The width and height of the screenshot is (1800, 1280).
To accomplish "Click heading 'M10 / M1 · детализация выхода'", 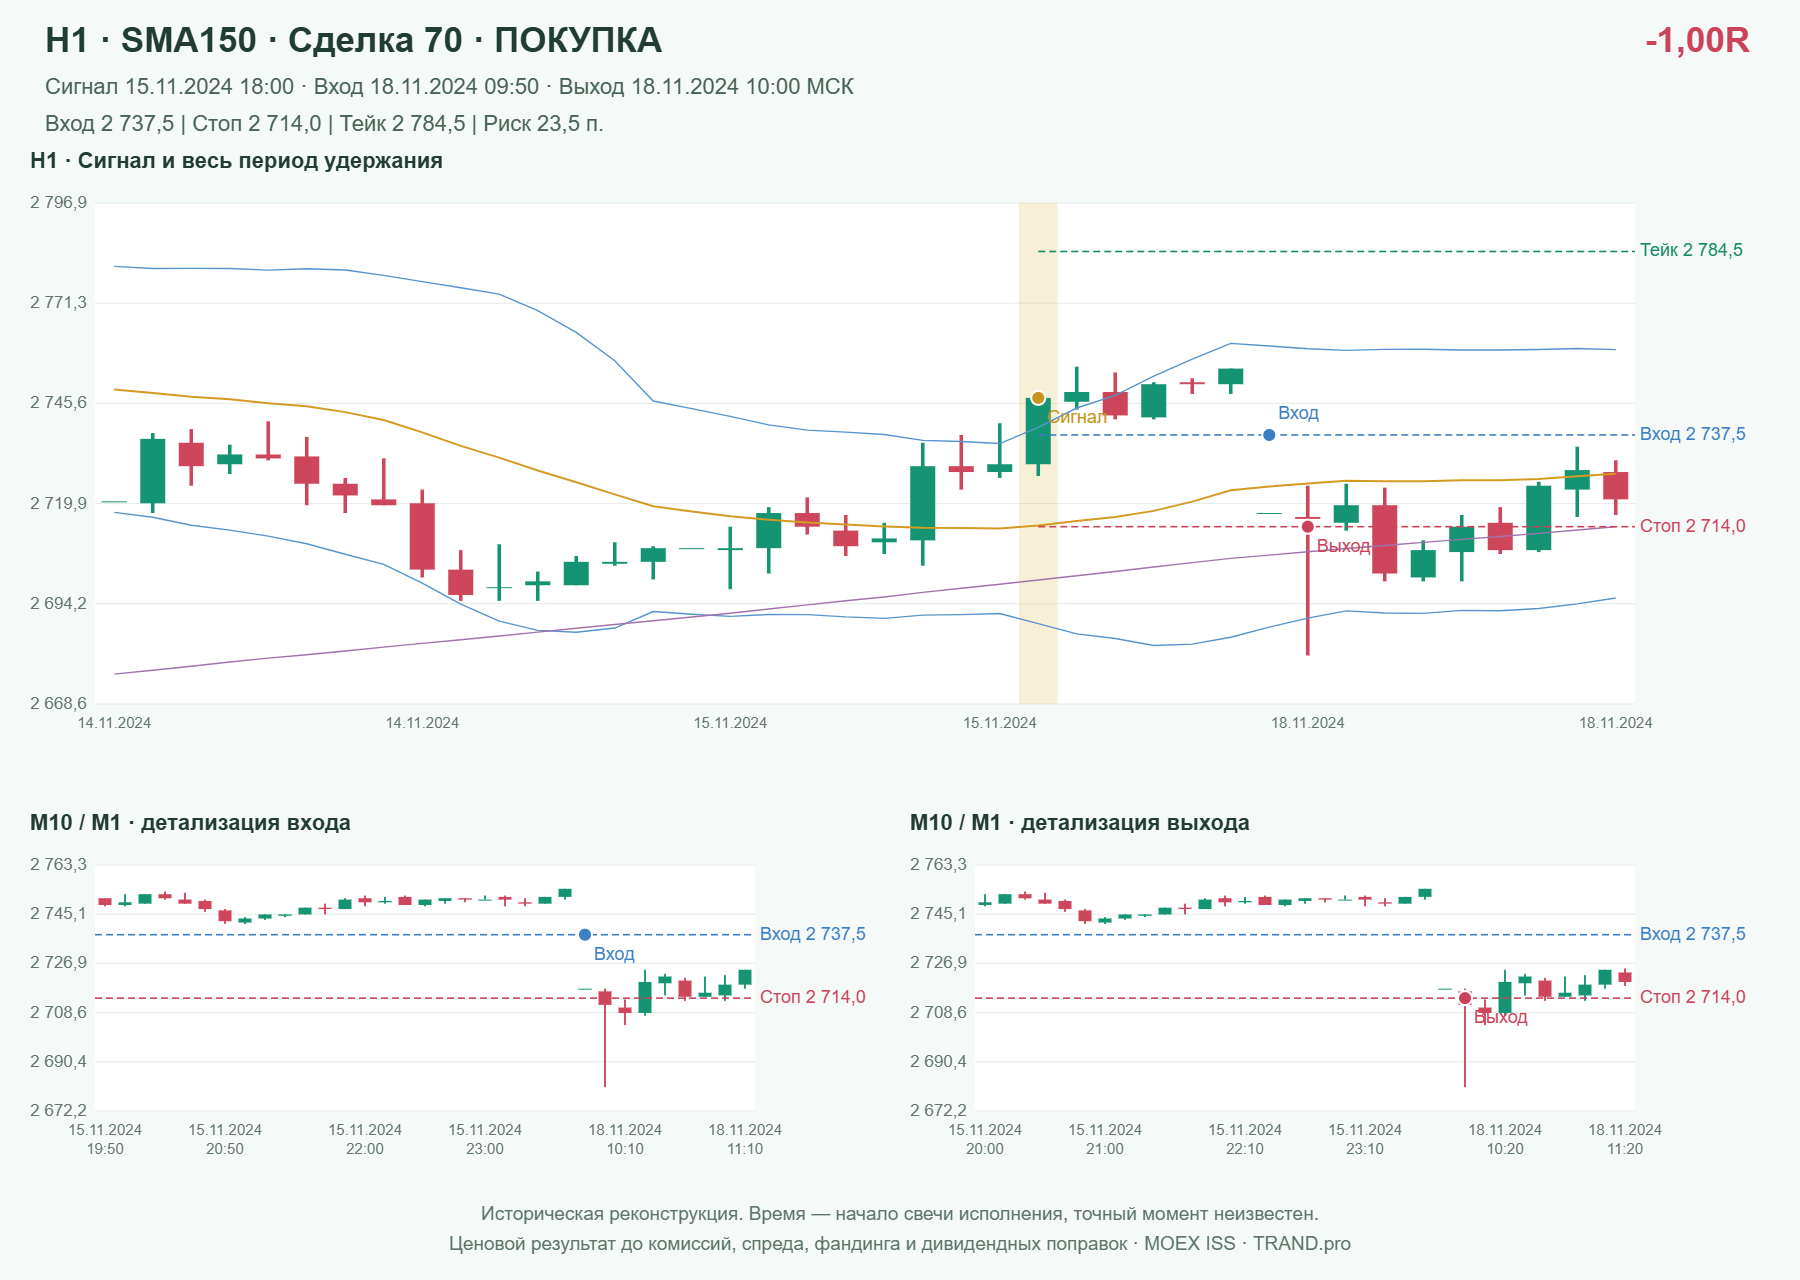I will click(1080, 823).
